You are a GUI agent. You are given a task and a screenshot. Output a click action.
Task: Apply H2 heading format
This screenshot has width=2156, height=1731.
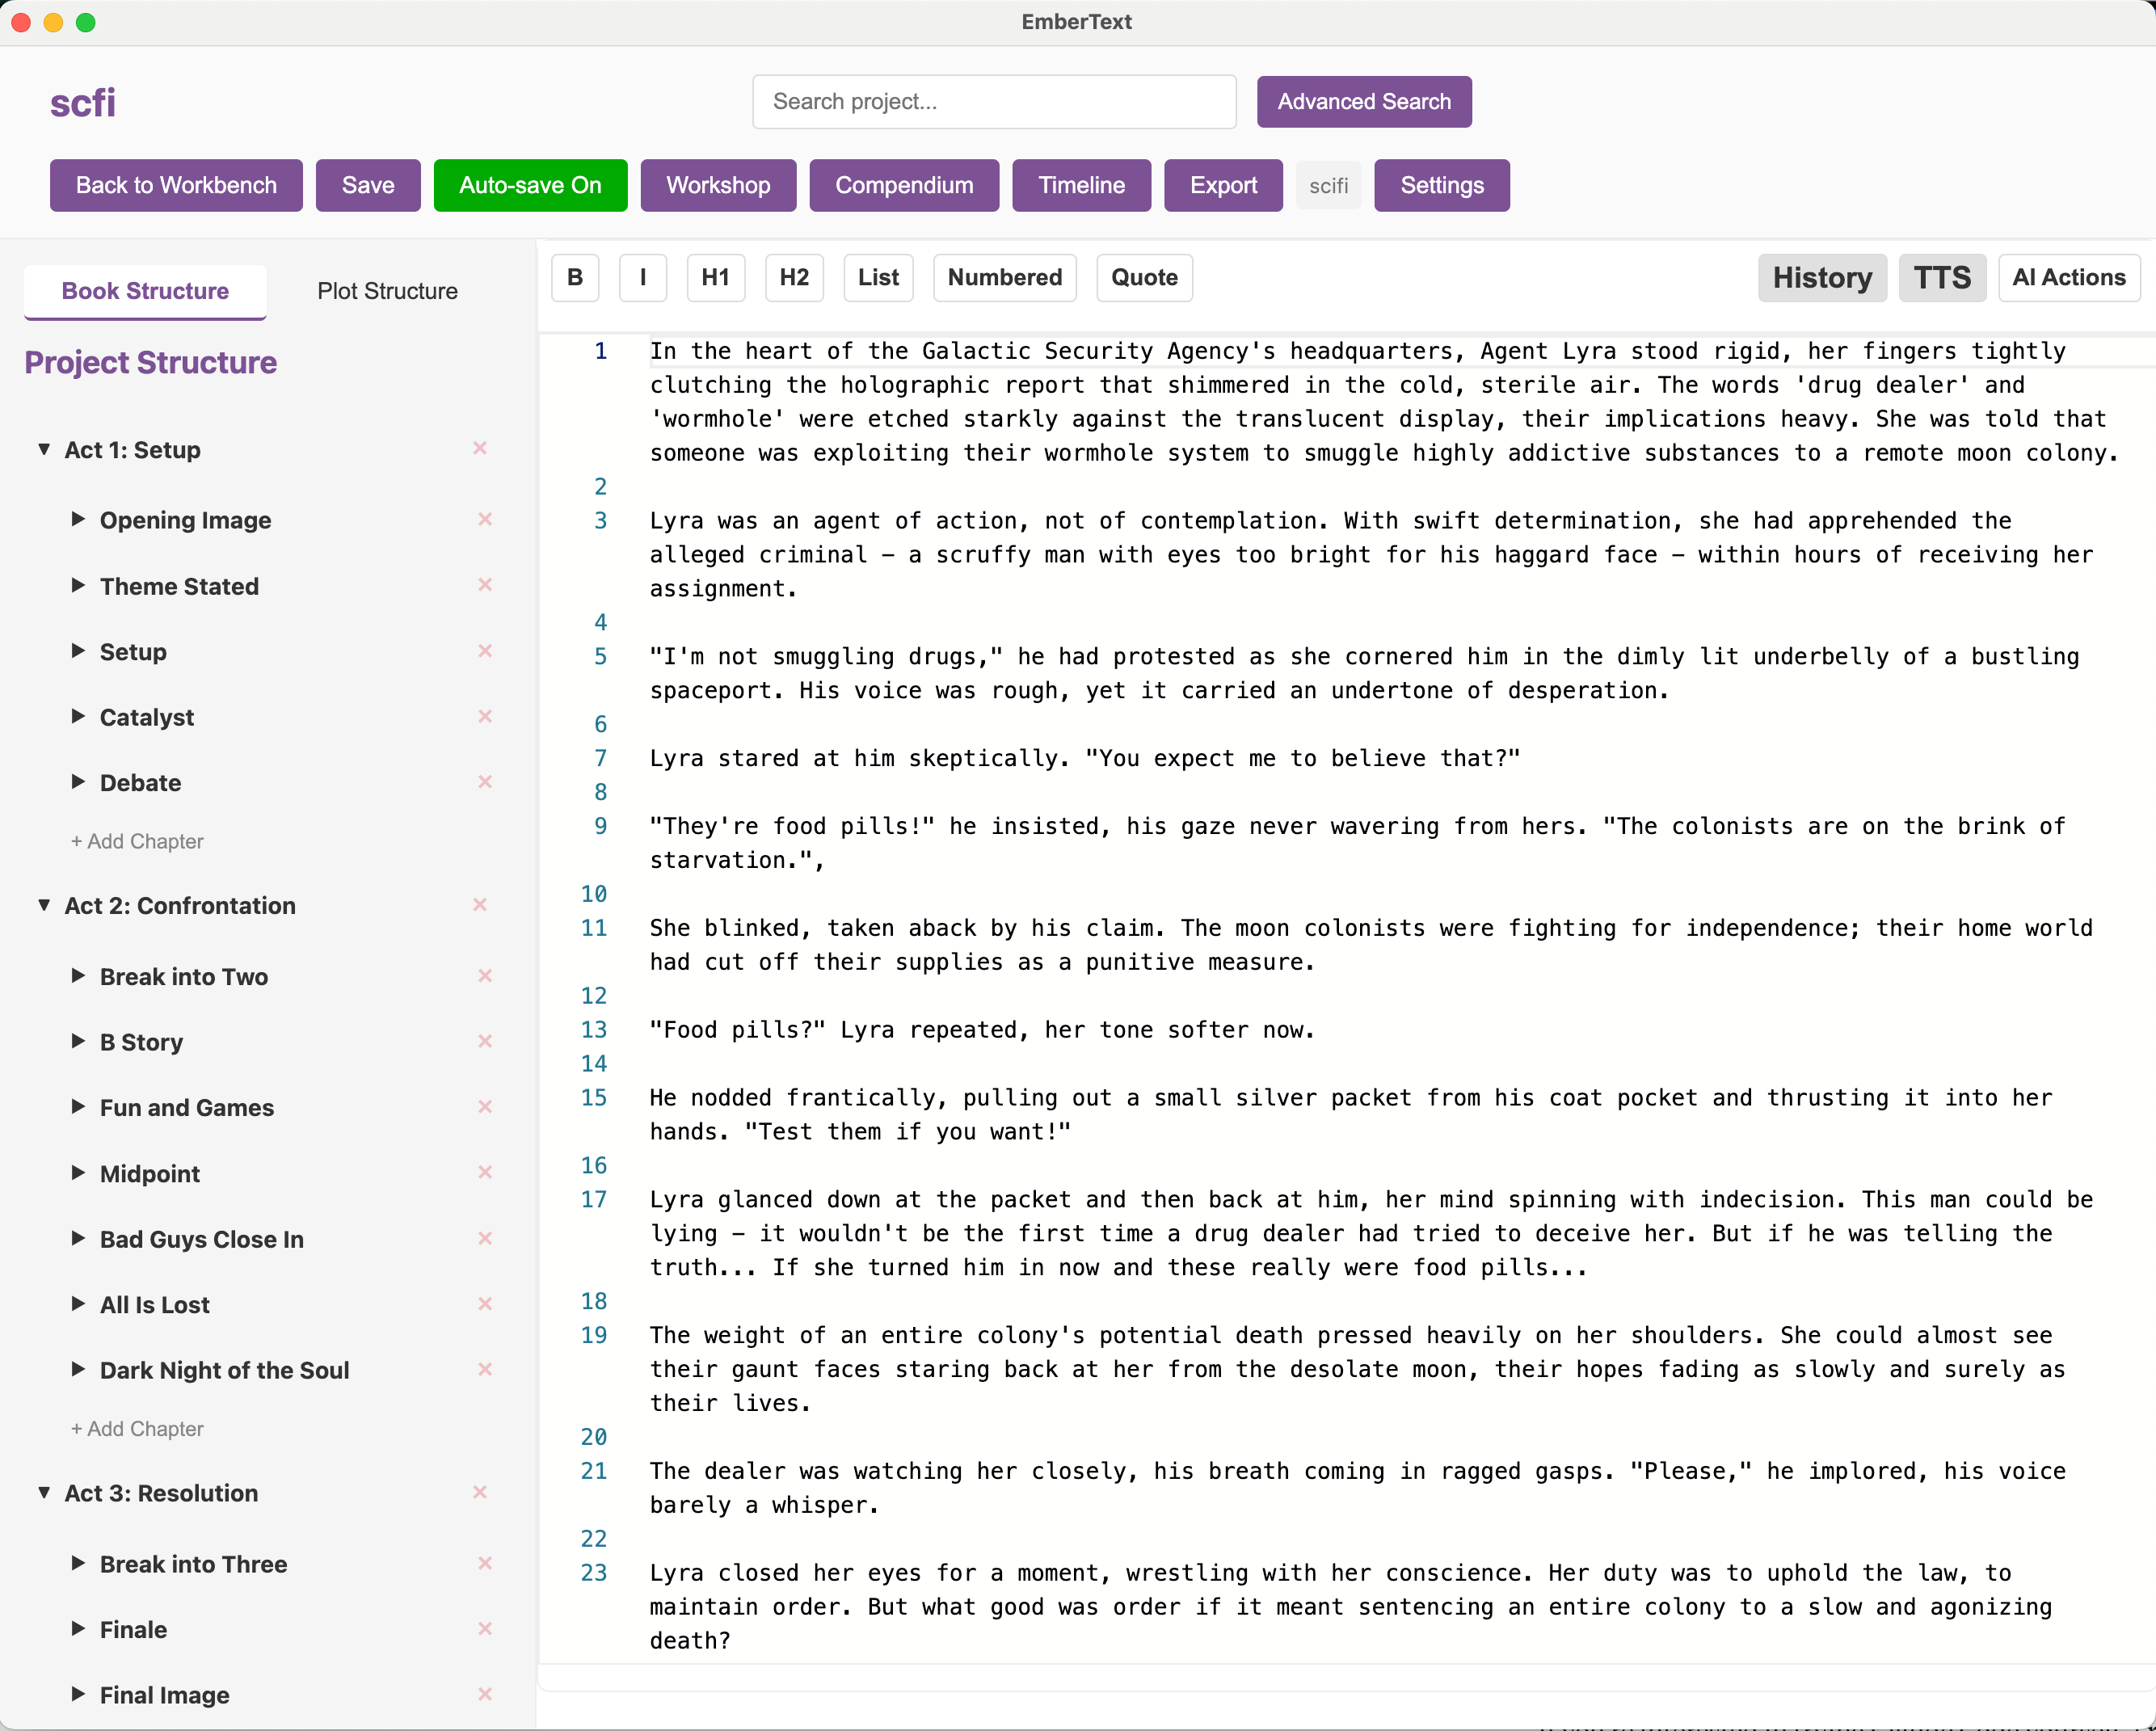(x=794, y=277)
